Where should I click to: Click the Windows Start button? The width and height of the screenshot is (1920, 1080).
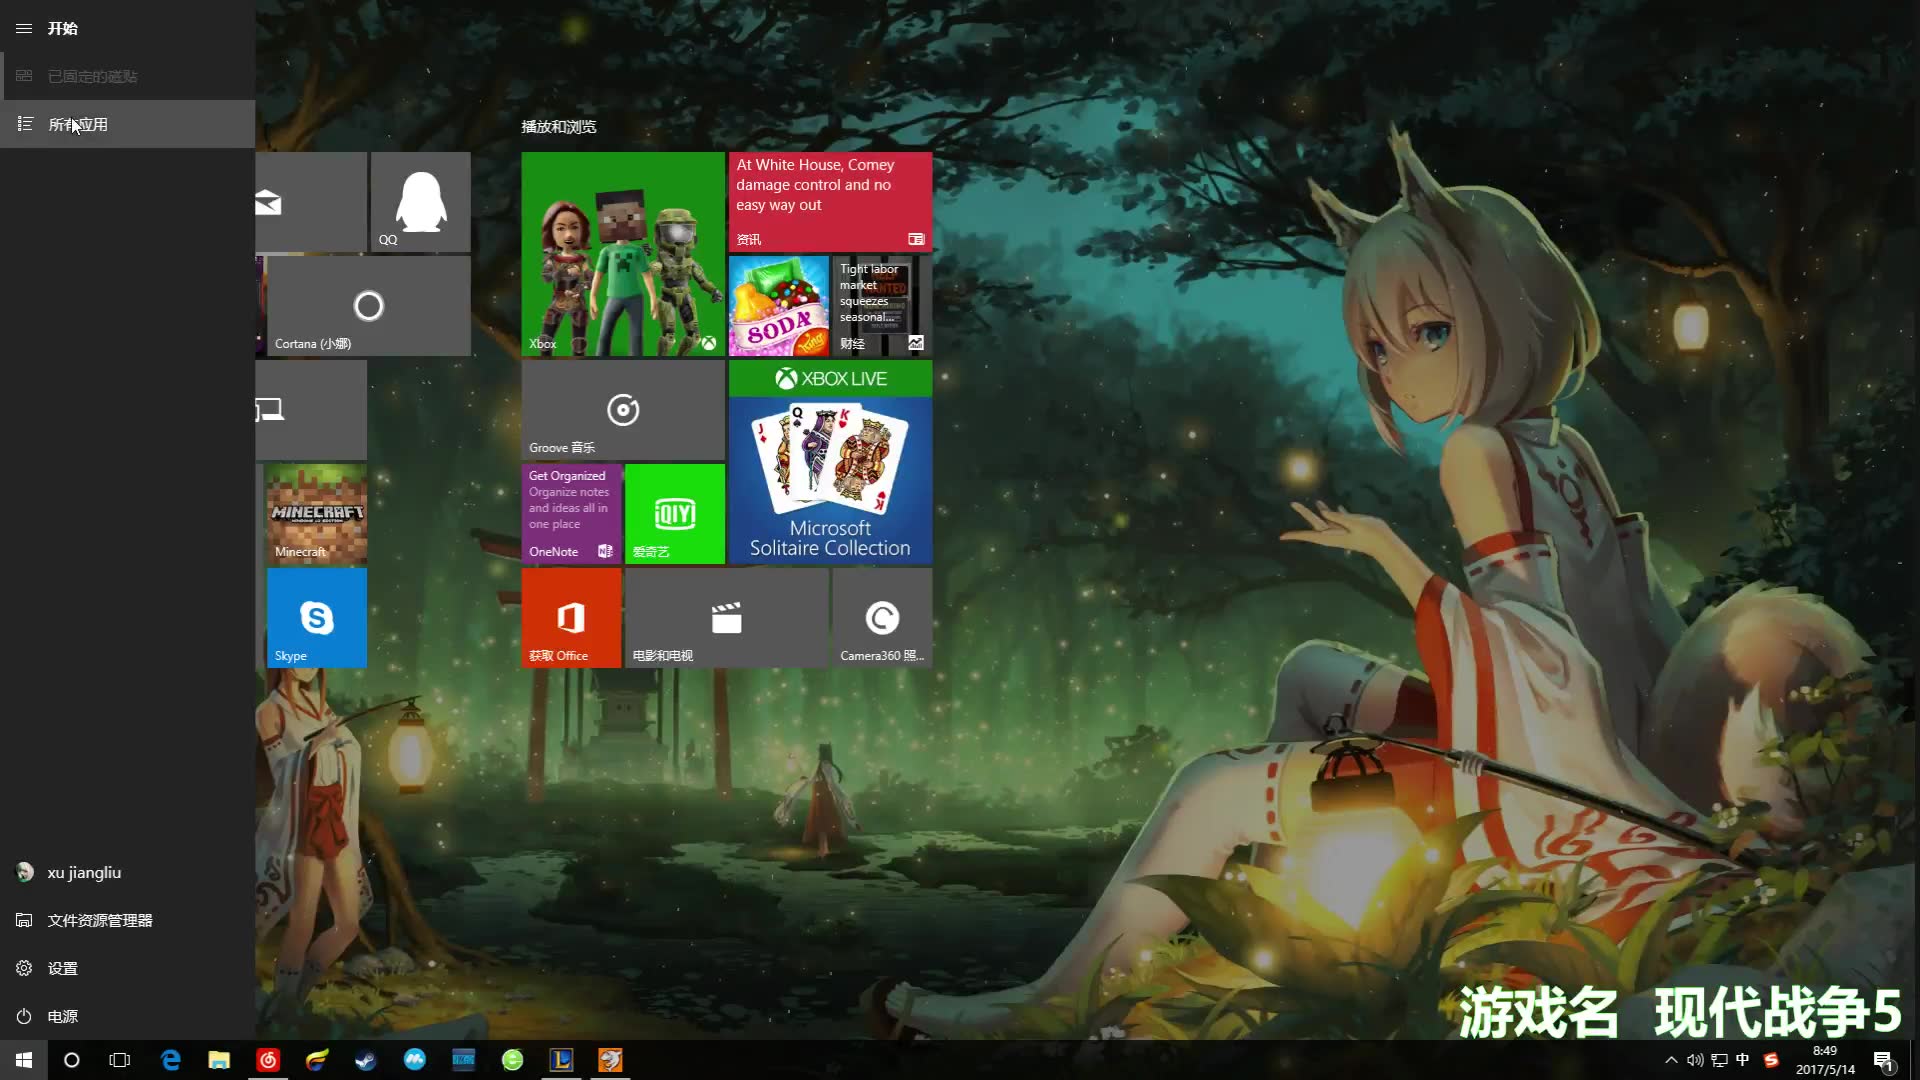(24, 1060)
